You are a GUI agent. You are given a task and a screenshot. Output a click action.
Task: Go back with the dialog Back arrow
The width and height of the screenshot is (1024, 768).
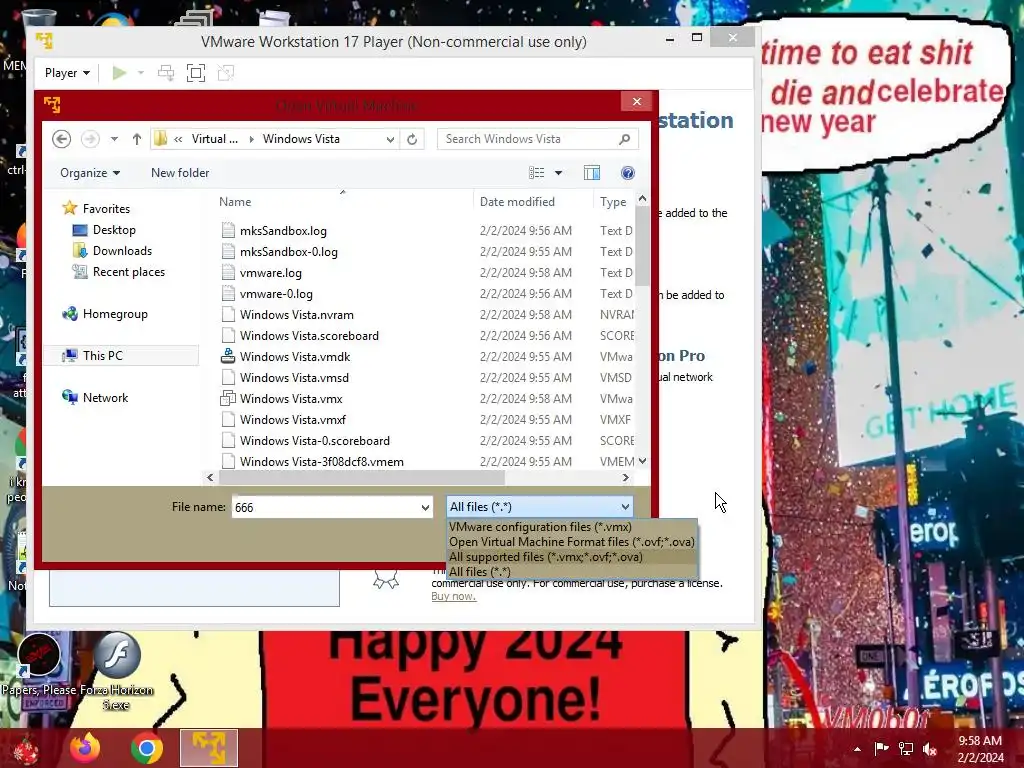61,139
